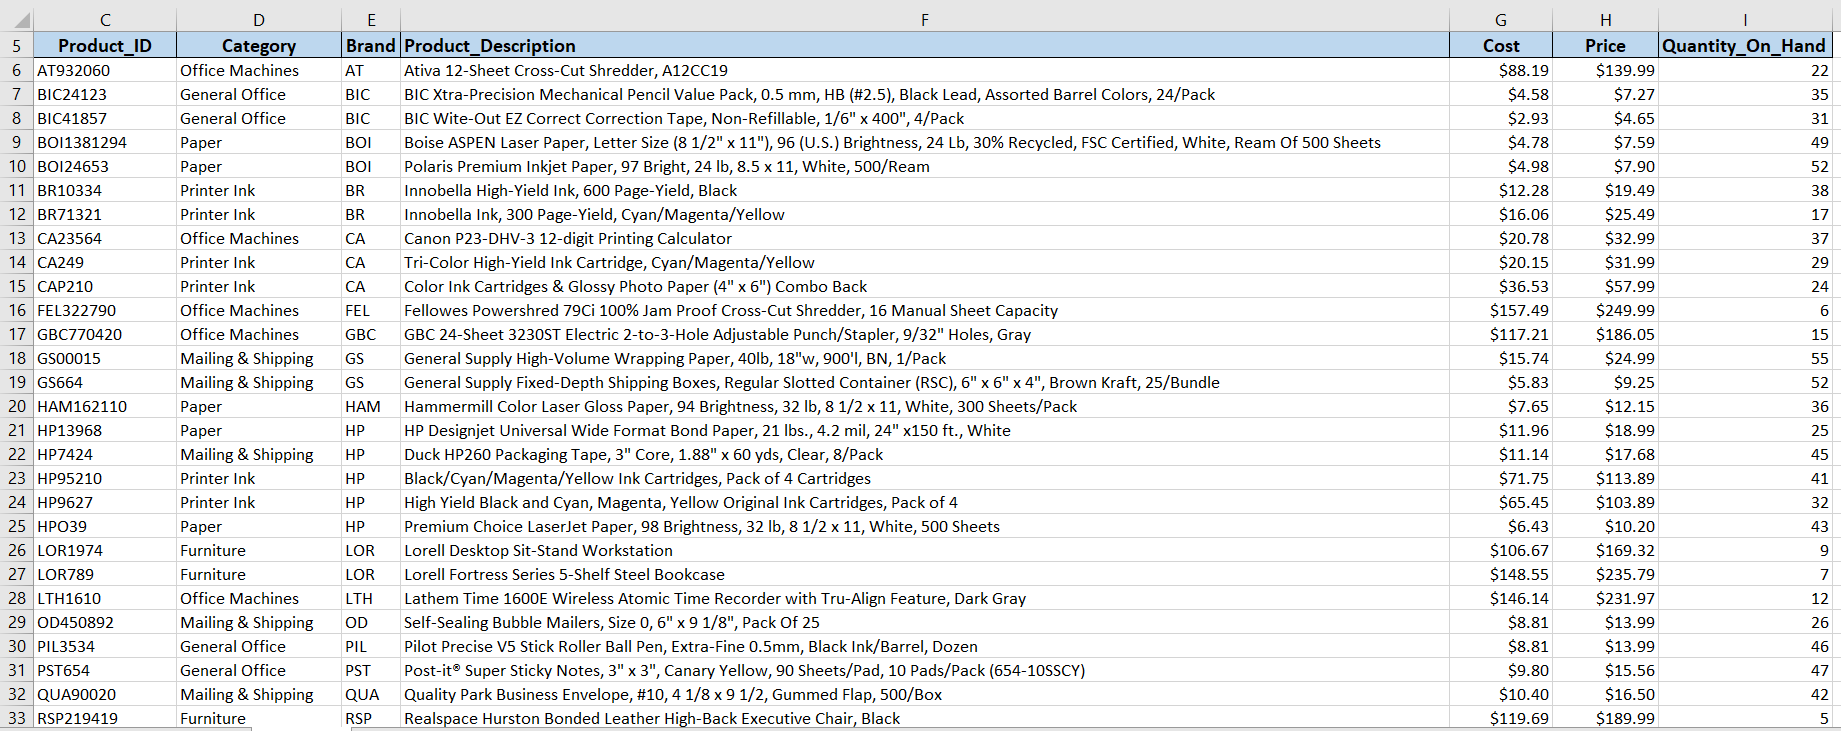Click cell GBC770420
Image resolution: width=1841 pixels, height=731 pixels.
click(x=105, y=334)
